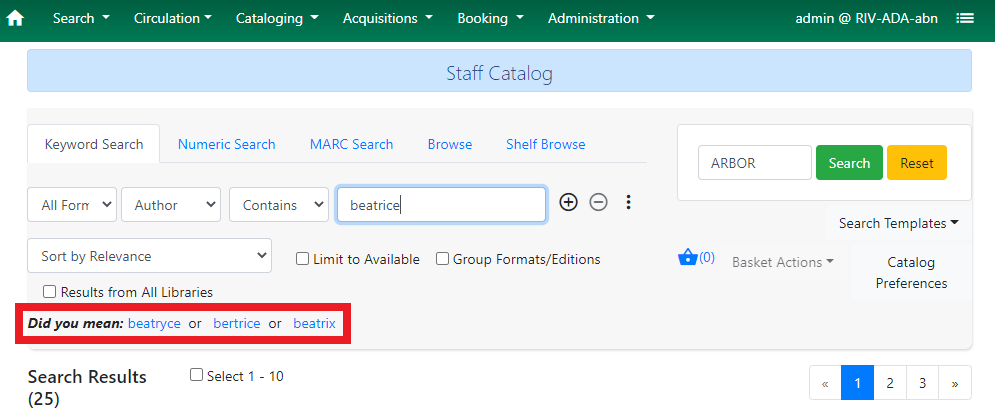
Task: Check Results from All Libraries
Action: (x=49, y=292)
